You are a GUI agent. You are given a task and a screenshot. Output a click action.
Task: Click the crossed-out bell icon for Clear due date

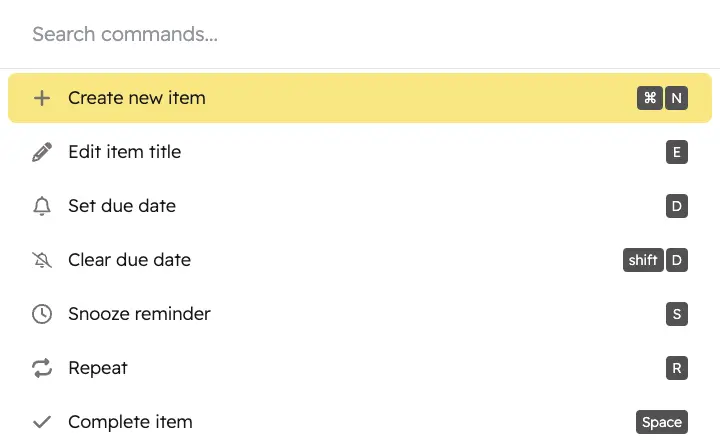42,260
